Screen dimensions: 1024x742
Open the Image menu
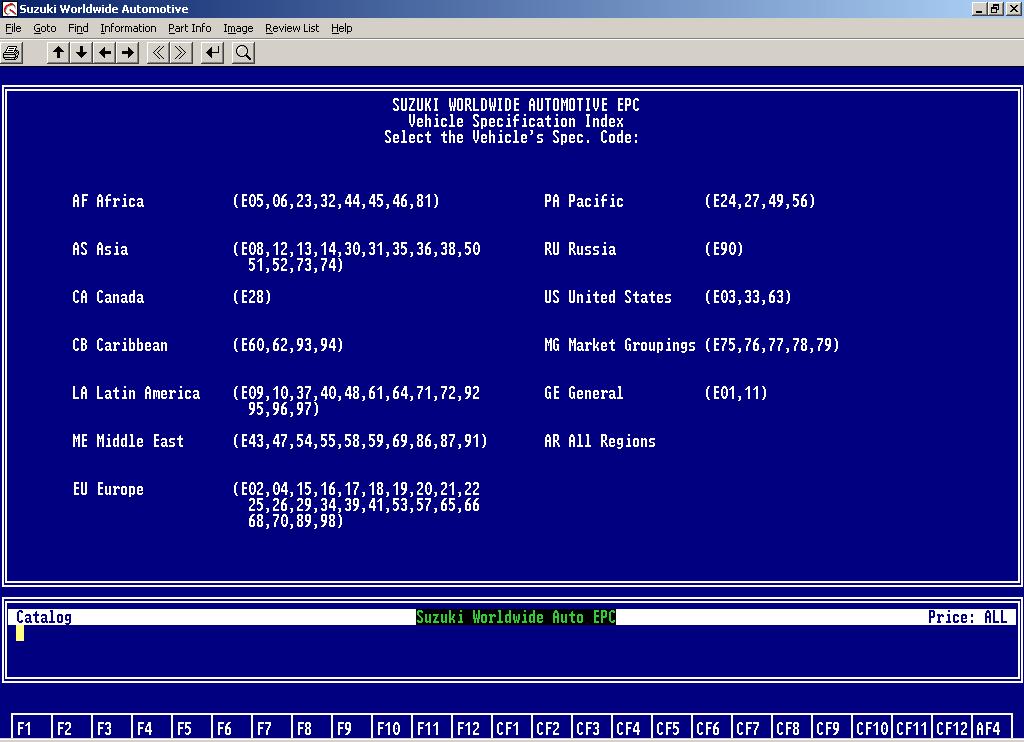238,28
